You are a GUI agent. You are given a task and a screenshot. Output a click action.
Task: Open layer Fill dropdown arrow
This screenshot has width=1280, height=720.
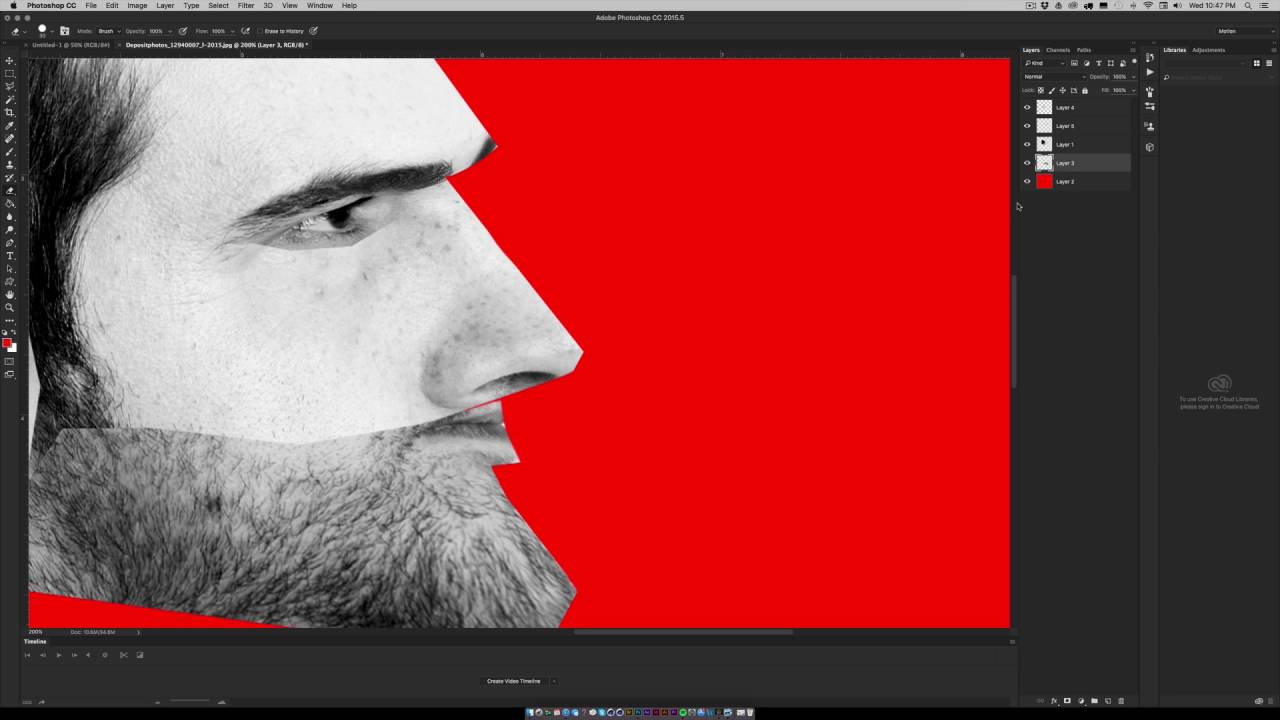tap(1133, 90)
